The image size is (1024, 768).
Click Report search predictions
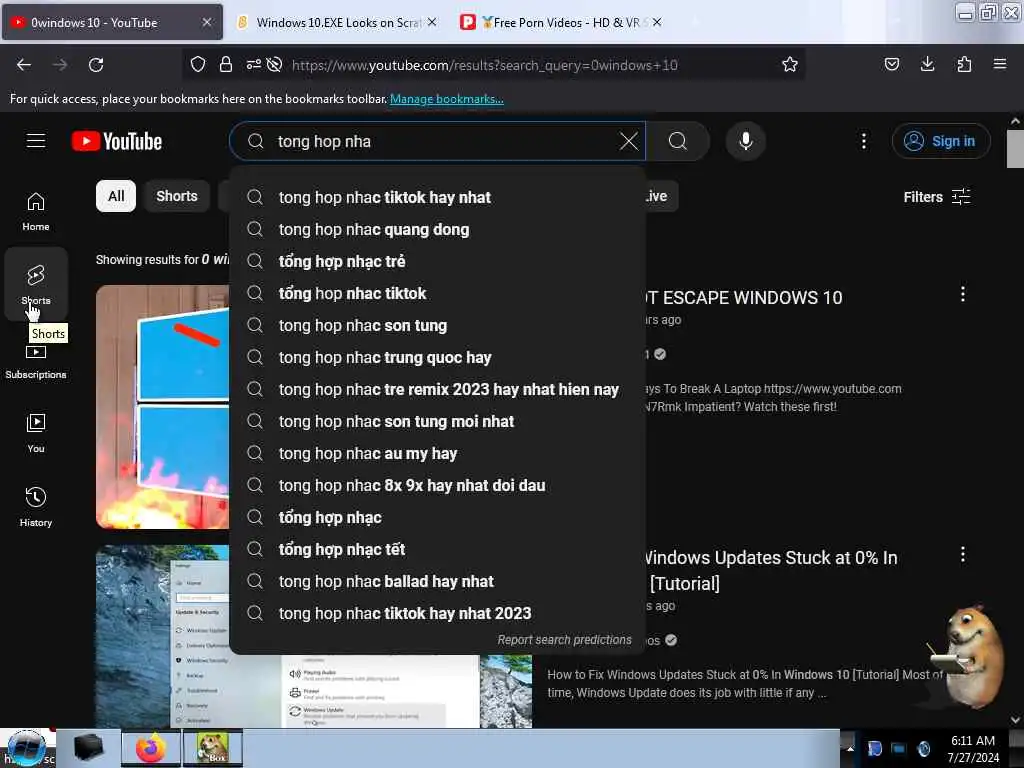click(564, 640)
